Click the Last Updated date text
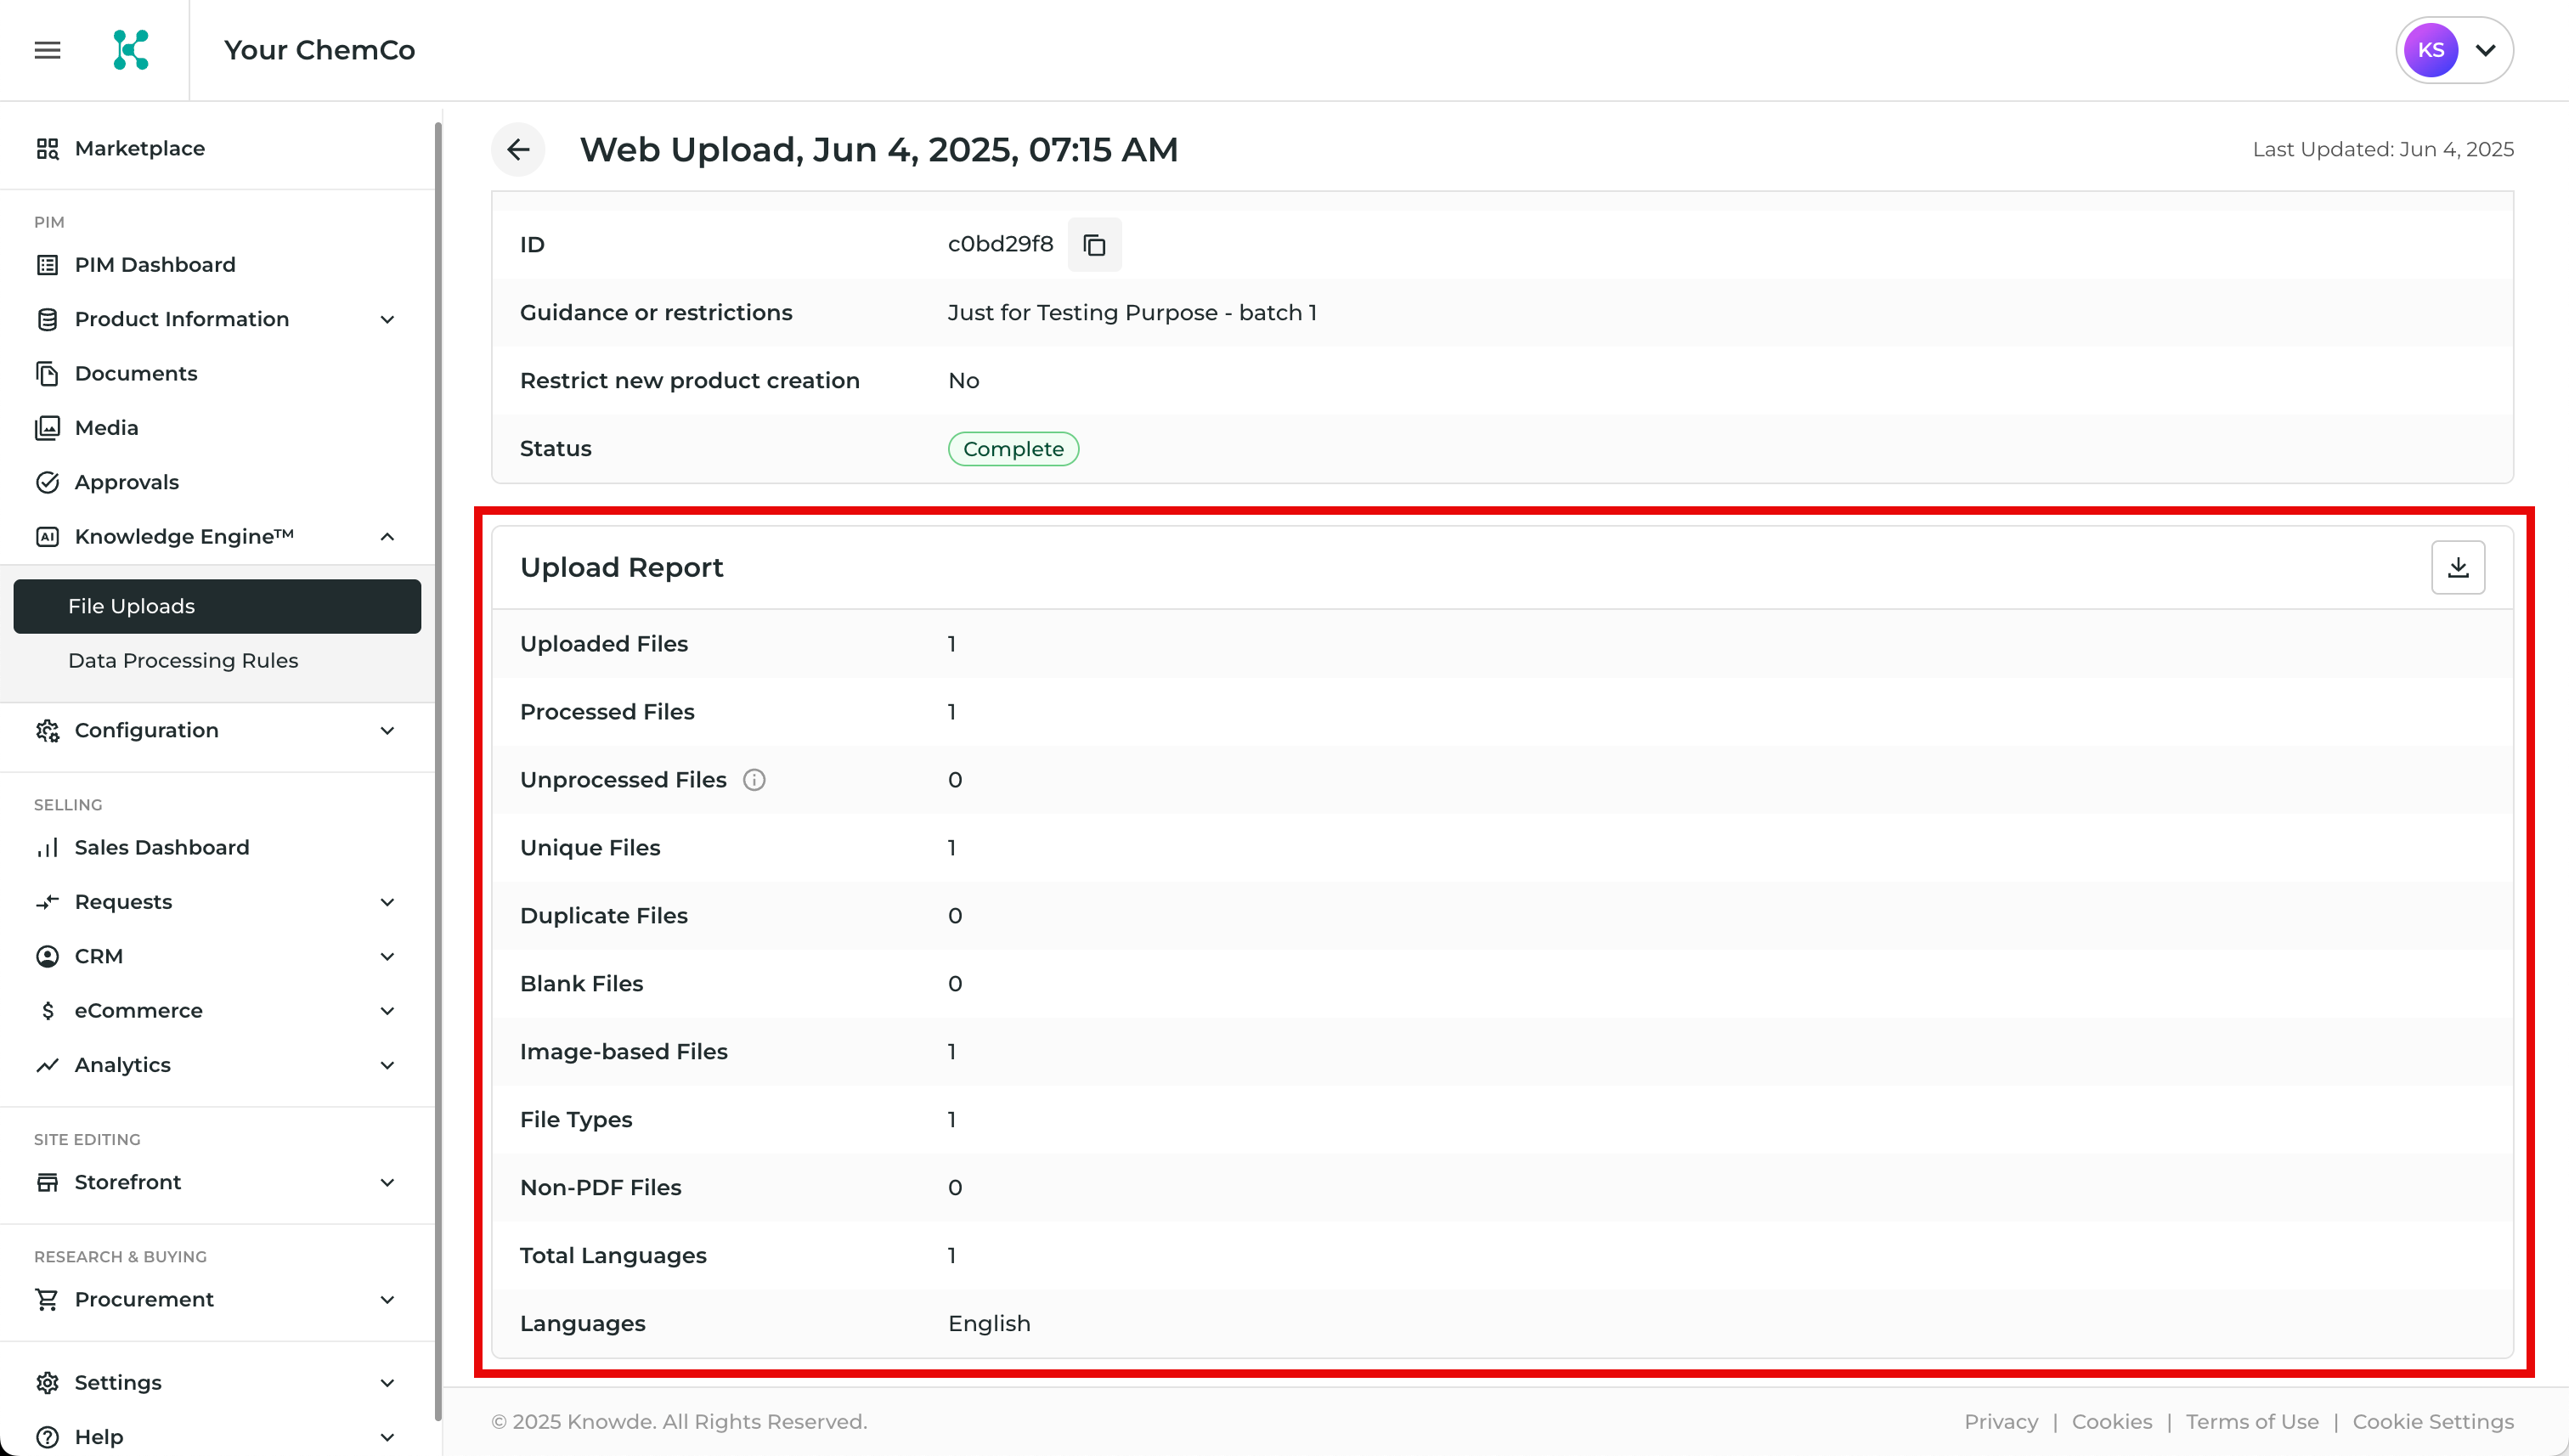The width and height of the screenshot is (2569, 1456). [2382, 150]
